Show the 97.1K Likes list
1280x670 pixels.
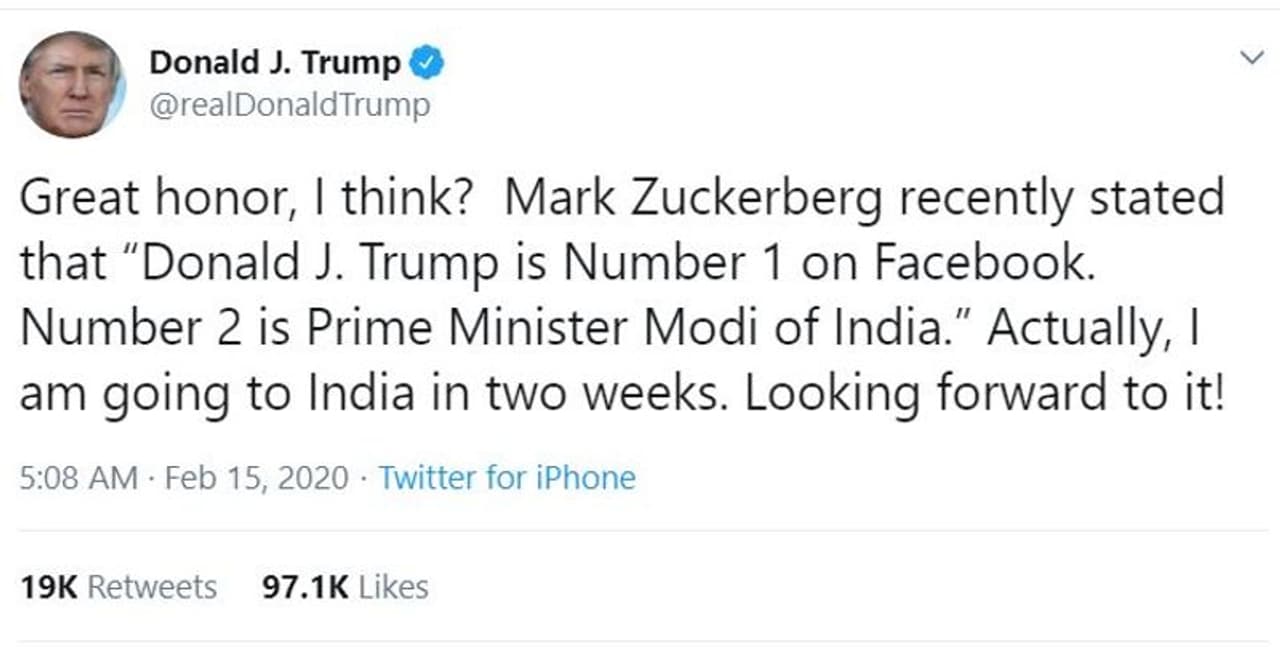(x=345, y=587)
